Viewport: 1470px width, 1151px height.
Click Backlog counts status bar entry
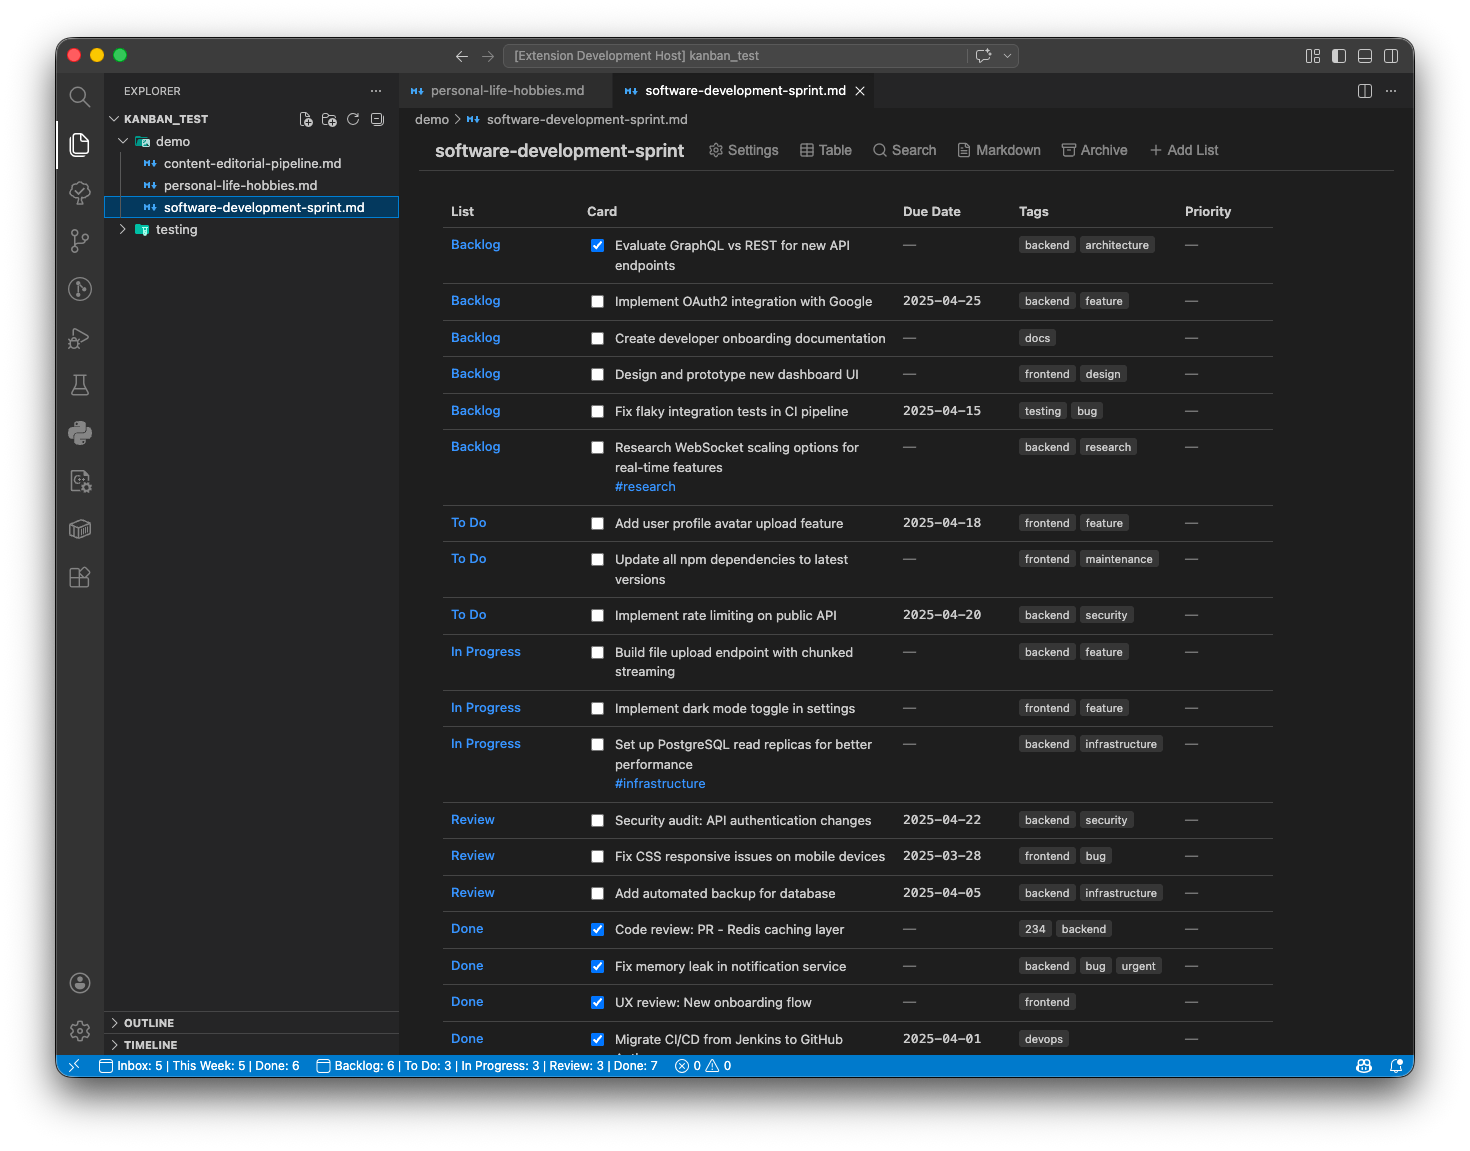tap(487, 1066)
